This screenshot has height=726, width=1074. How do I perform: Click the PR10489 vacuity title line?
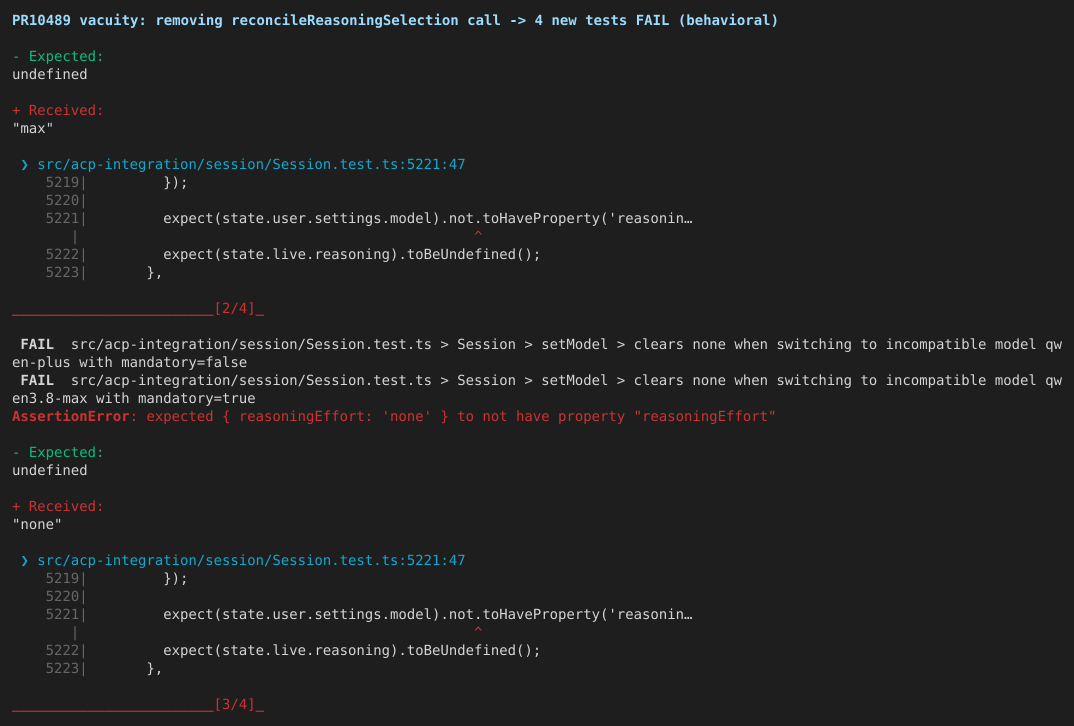pyautogui.click(x=395, y=21)
